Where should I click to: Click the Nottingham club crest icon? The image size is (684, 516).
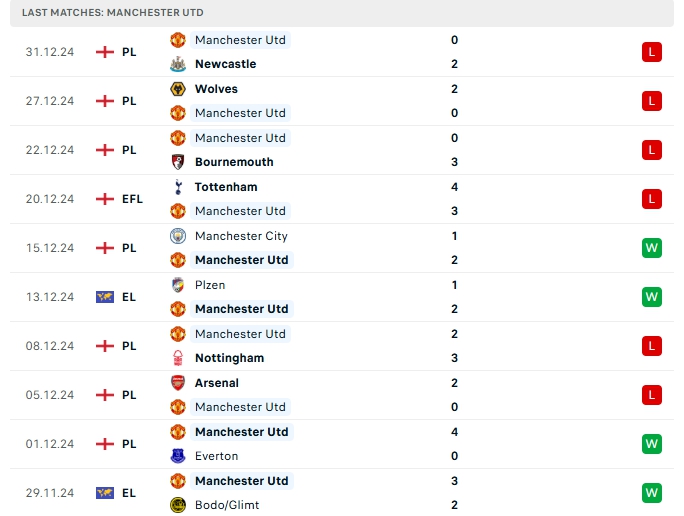[178, 358]
